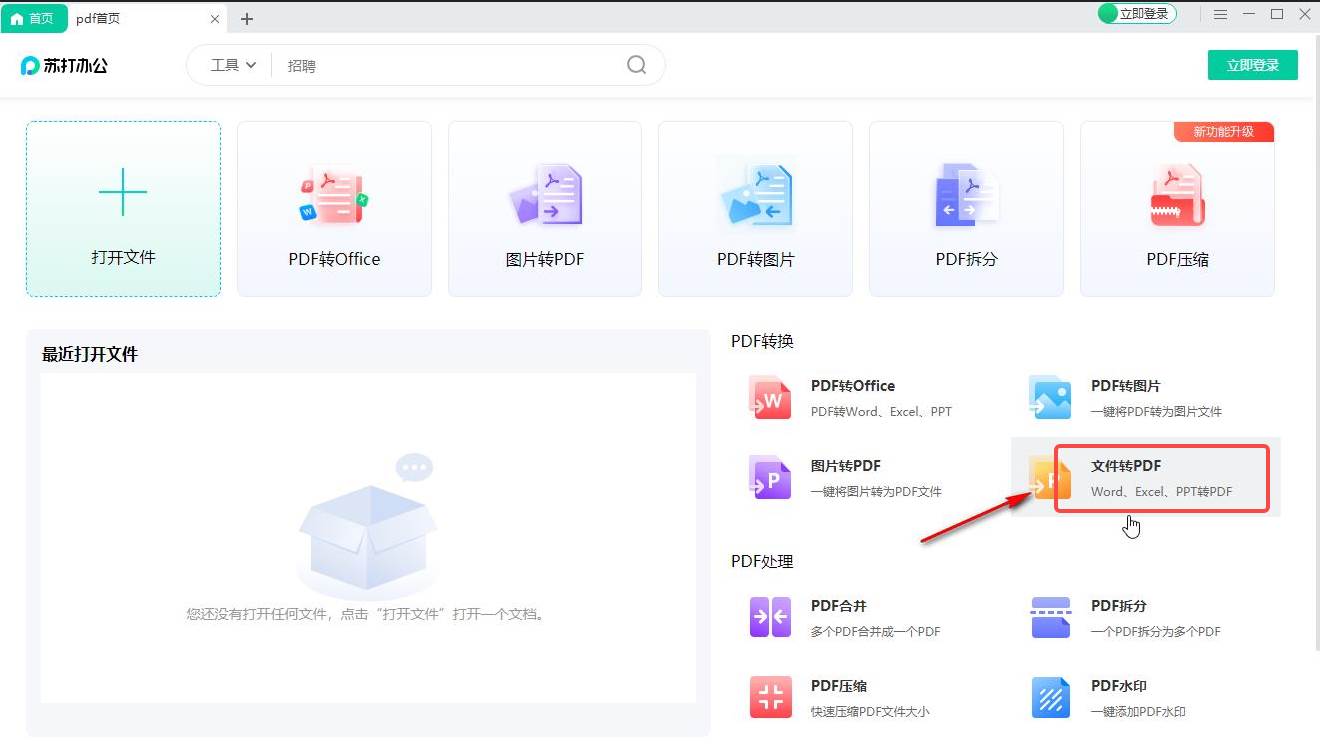Click the 最近打开文件 heading
Screen dimensions: 1320x751
pyautogui.click(x=90, y=354)
